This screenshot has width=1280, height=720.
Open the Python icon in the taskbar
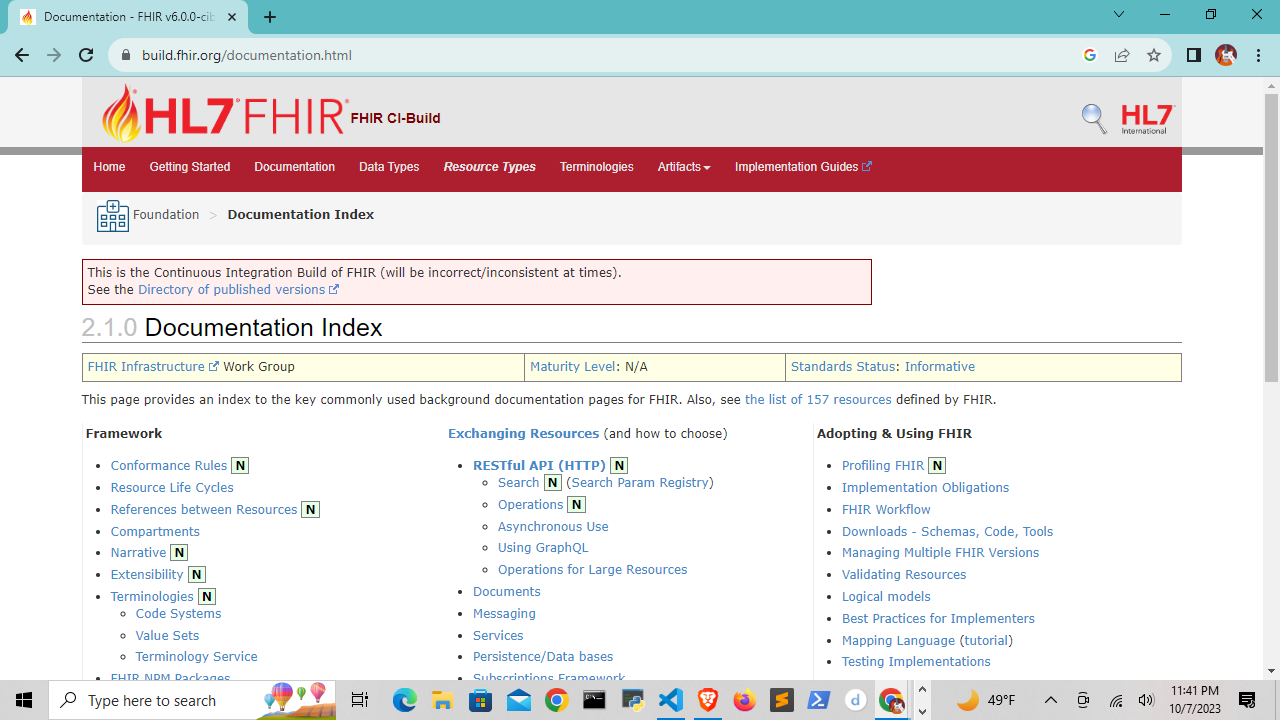[x=632, y=700]
